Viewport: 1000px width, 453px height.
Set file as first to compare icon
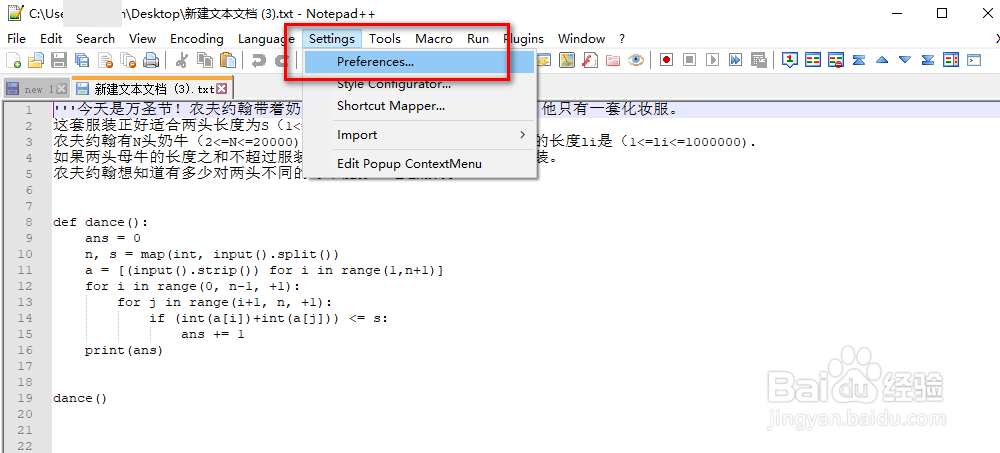coord(790,61)
